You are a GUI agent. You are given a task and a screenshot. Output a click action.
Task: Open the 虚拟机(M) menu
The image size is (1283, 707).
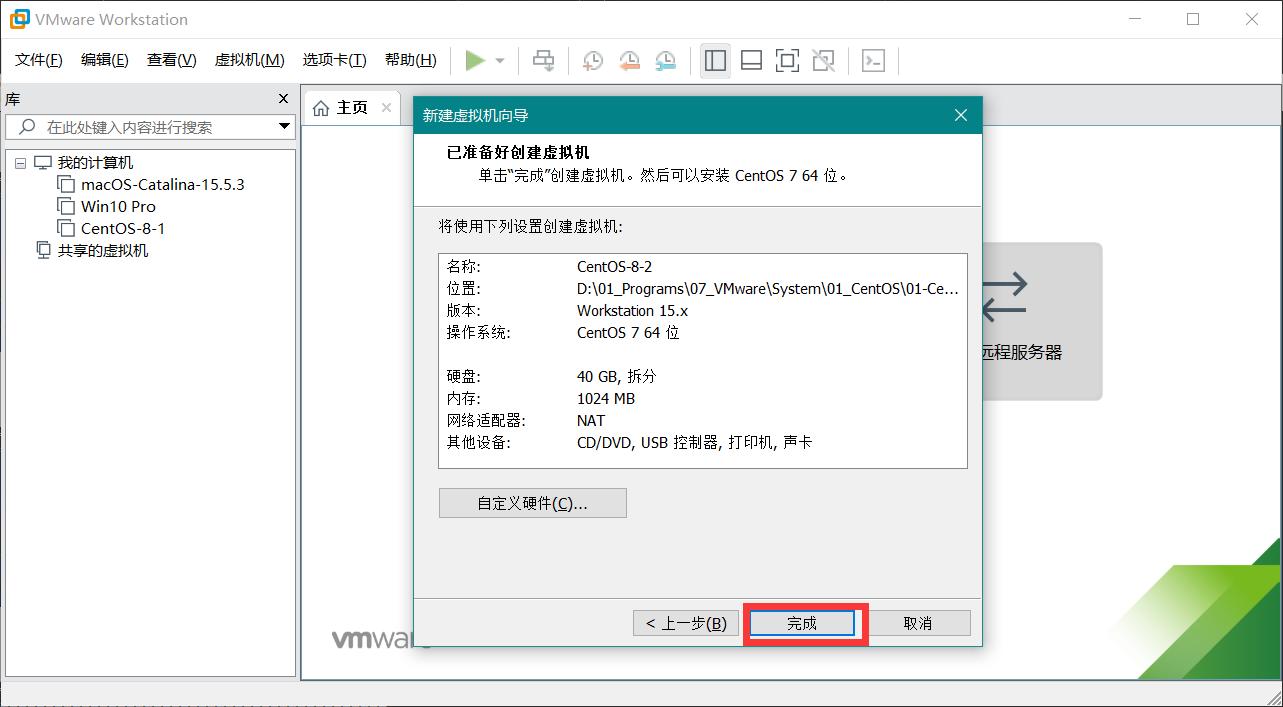[249, 60]
